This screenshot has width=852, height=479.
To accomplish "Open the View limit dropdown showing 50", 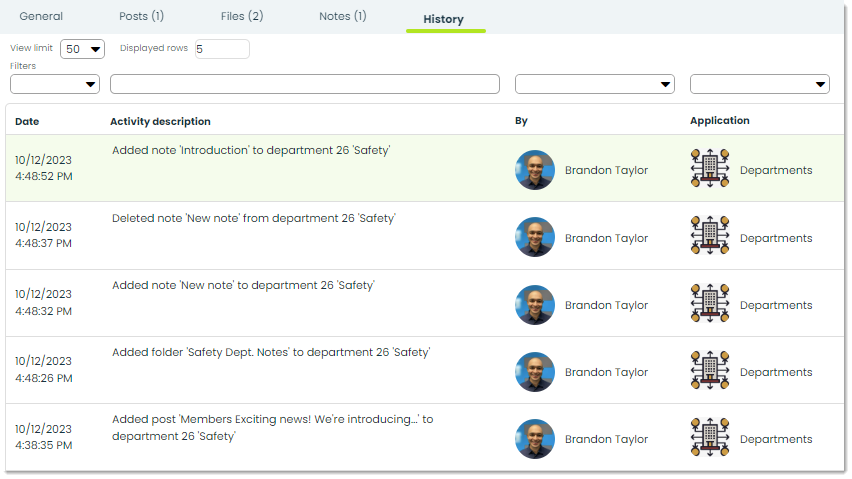I will 83,49.
